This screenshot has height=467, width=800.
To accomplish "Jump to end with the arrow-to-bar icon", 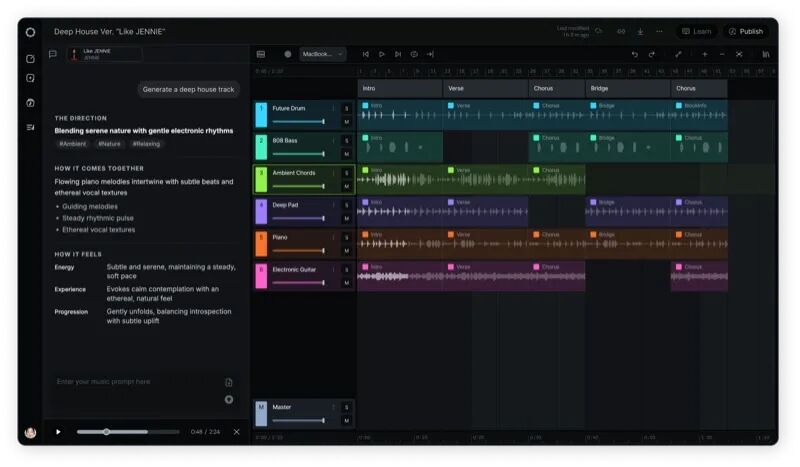I will point(430,54).
